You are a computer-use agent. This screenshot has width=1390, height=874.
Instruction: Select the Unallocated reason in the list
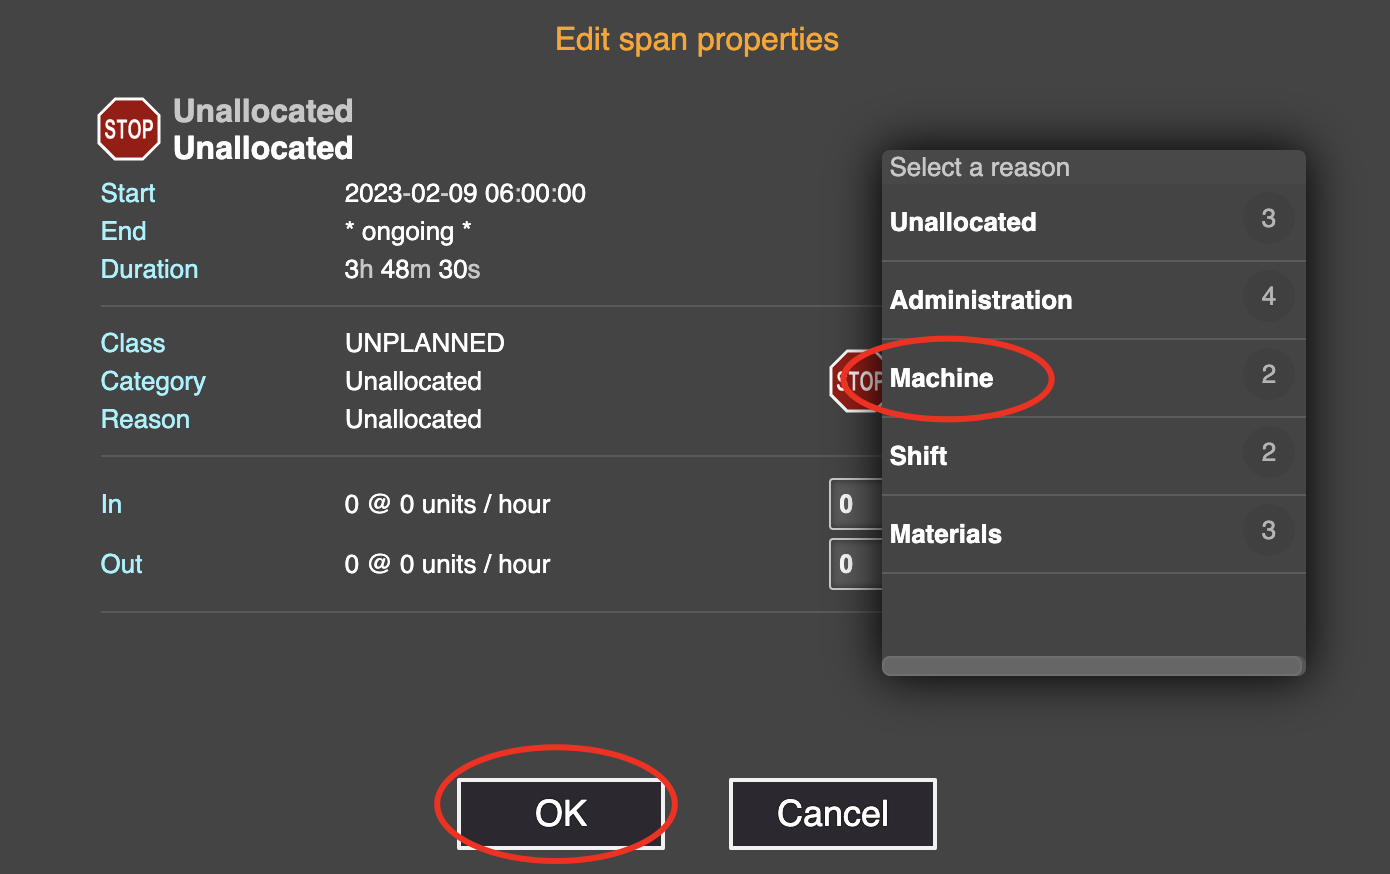[x=1094, y=222]
